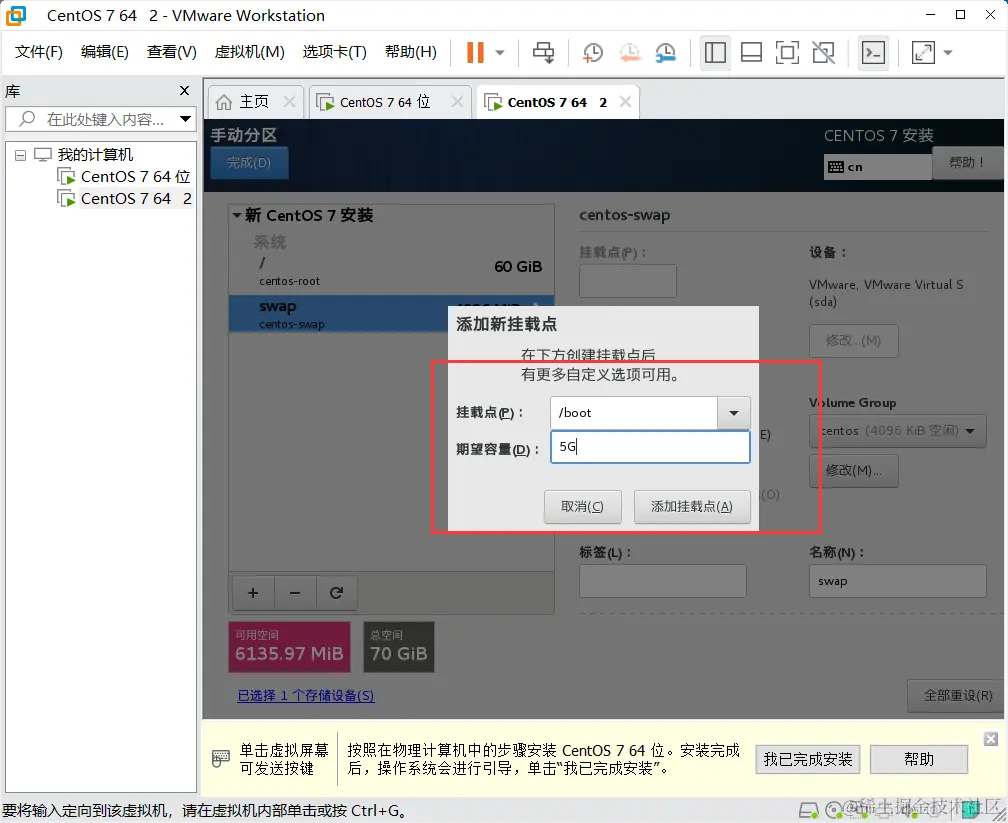1008x823 pixels.
Task: Switch to the 主页 tab
Action: coord(251,100)
